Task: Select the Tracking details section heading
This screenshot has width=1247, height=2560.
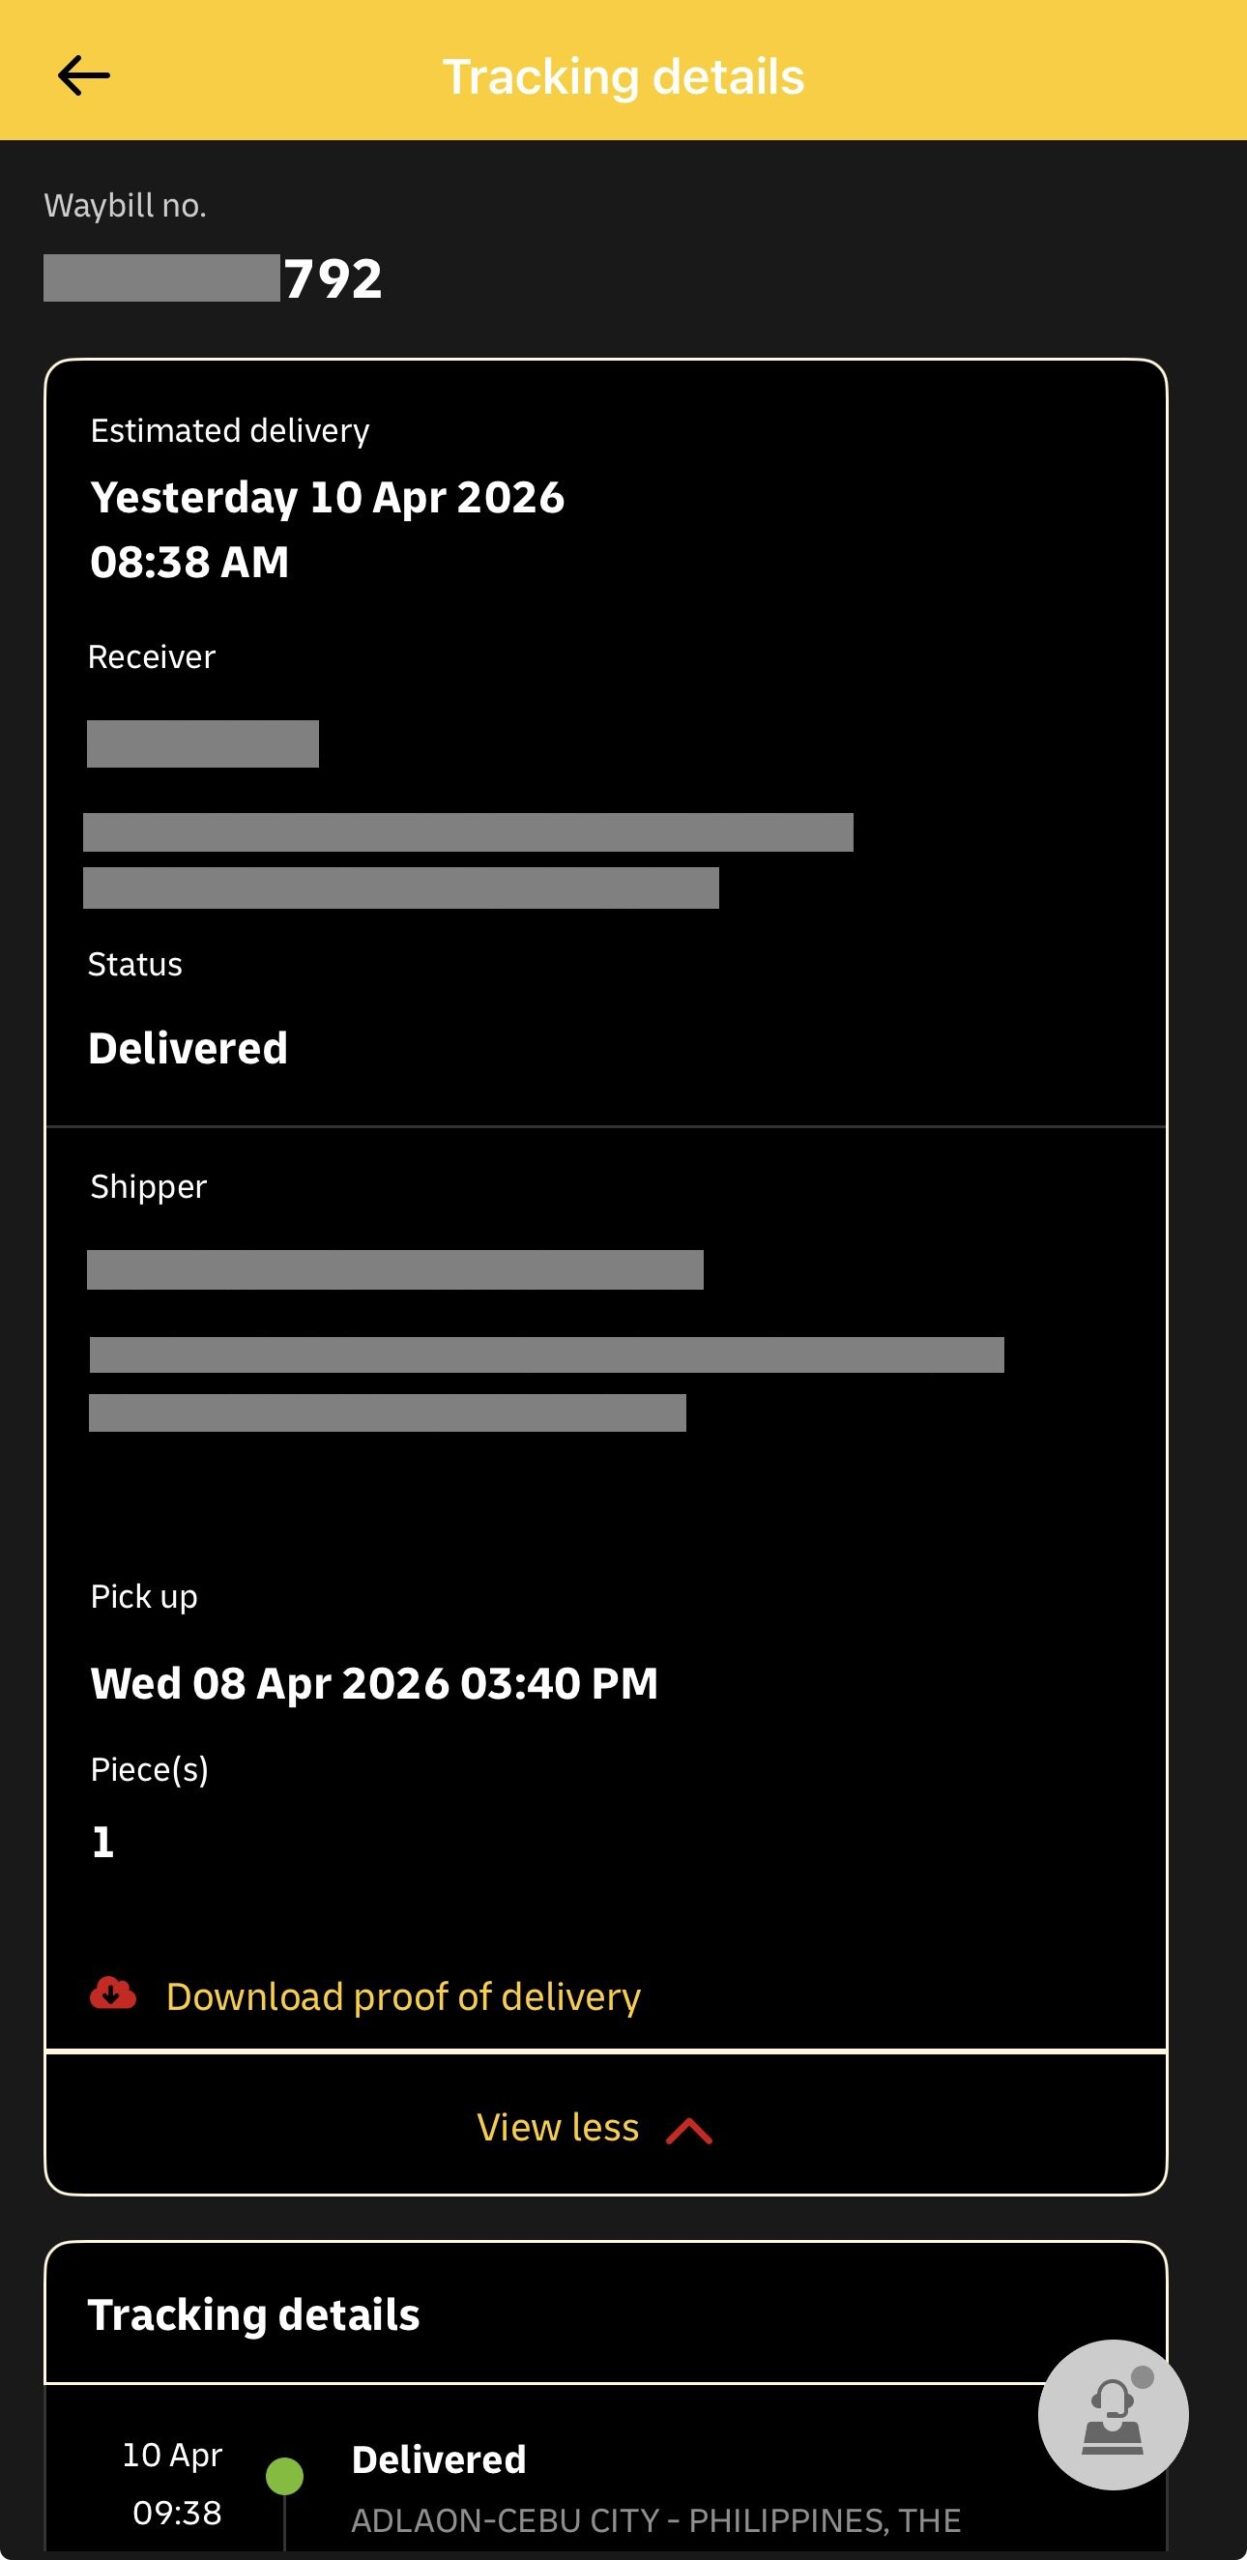Action: point(254,2315)
